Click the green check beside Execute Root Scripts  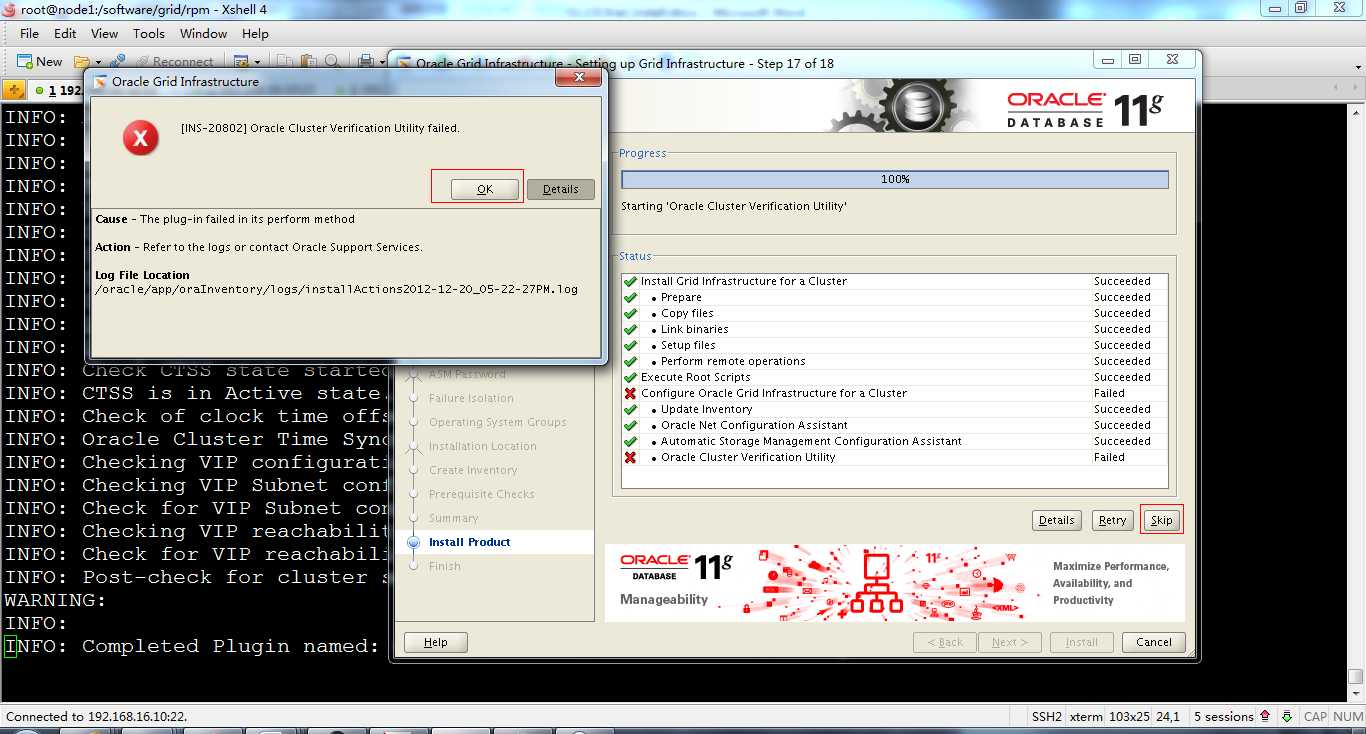(x=630, y=377)
